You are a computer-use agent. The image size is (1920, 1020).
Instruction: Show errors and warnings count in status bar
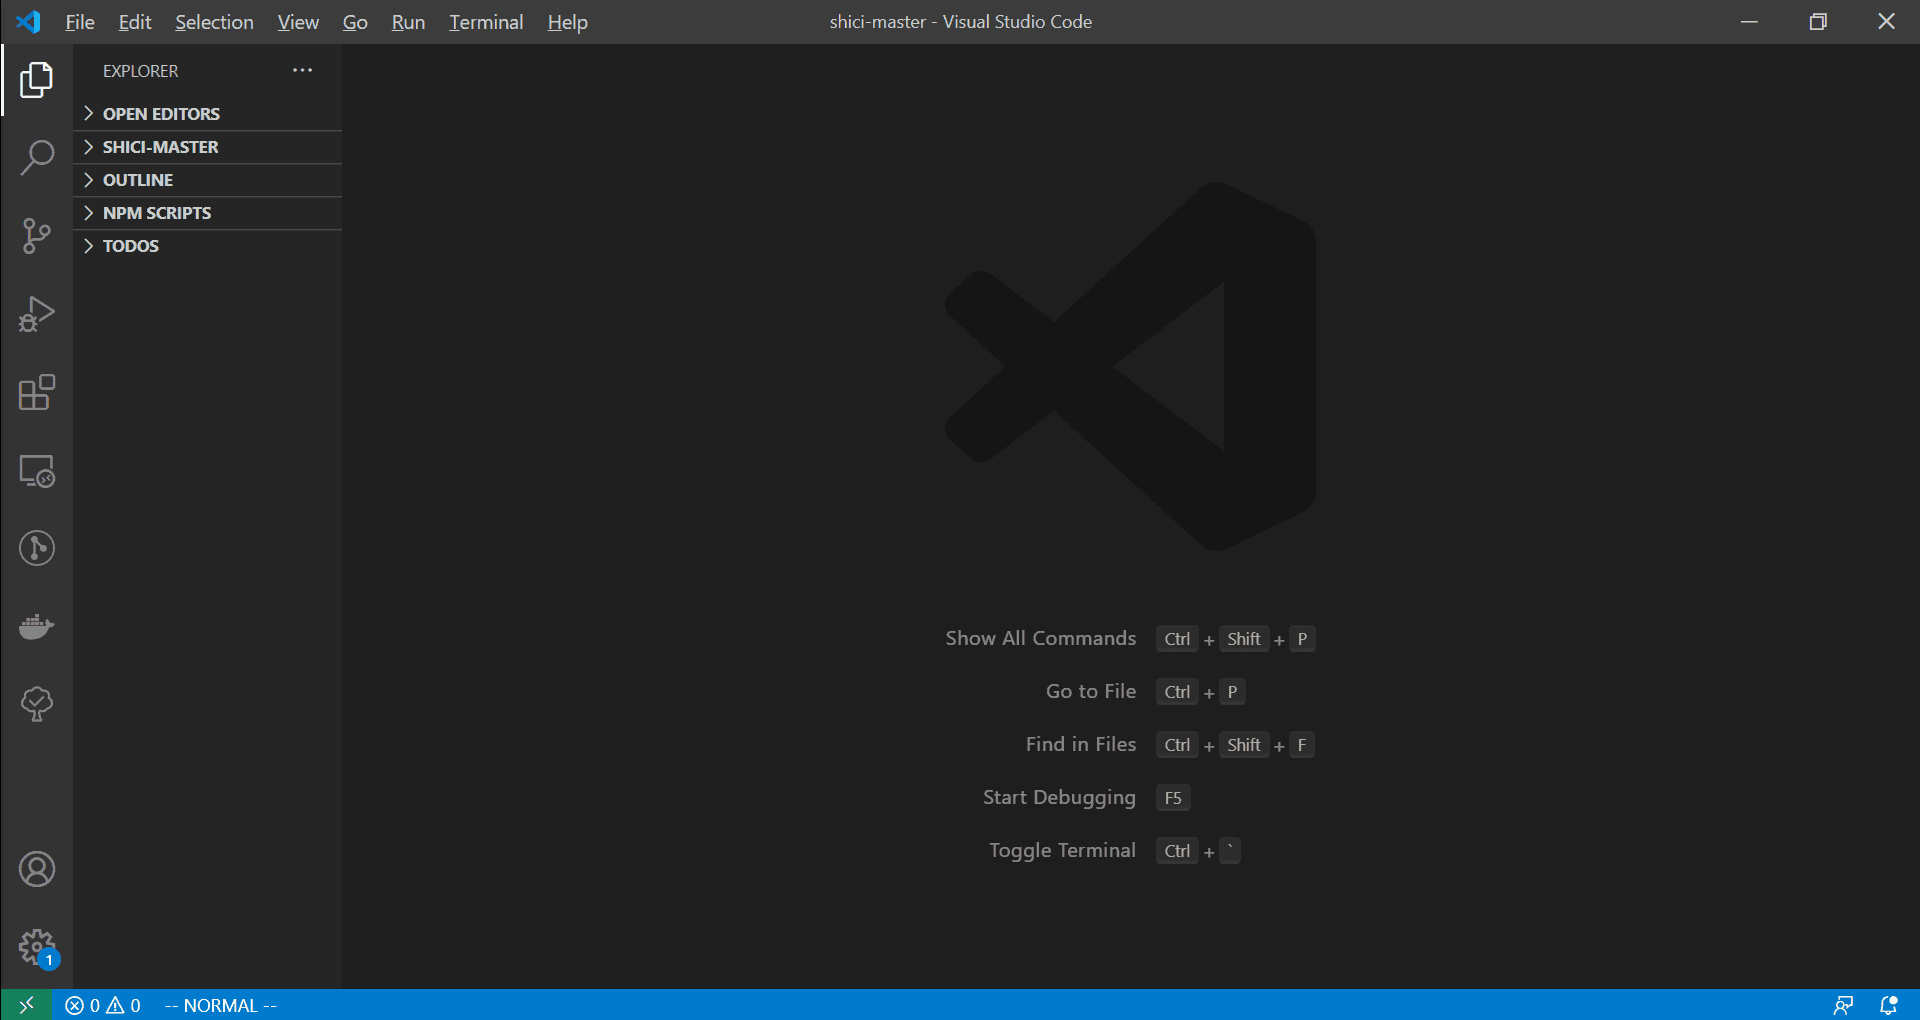(103, 1005)
